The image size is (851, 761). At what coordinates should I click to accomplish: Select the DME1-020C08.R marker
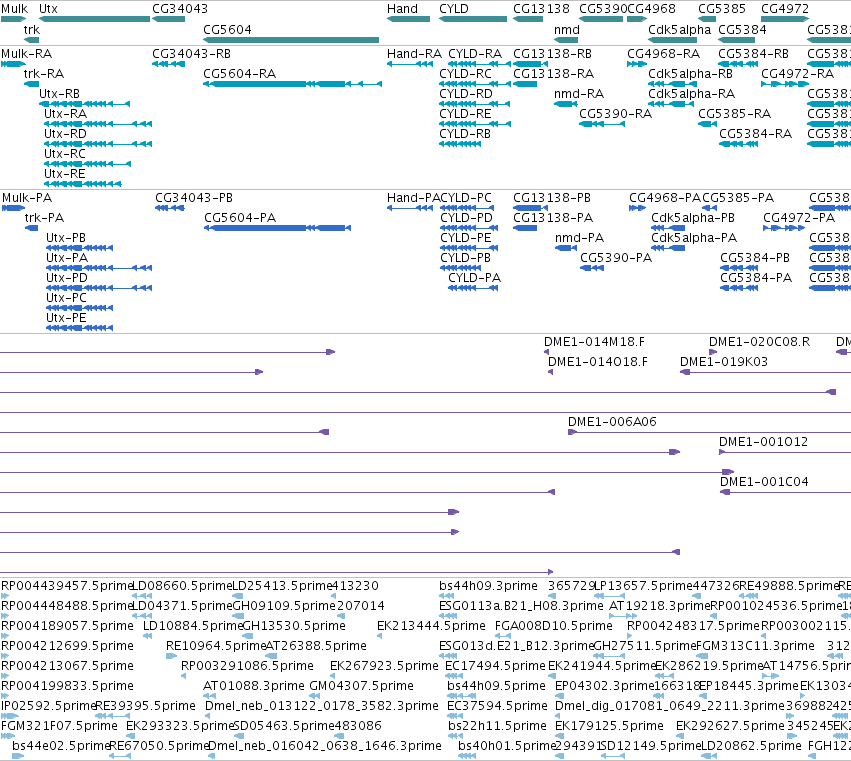click(x=713, y=352)
